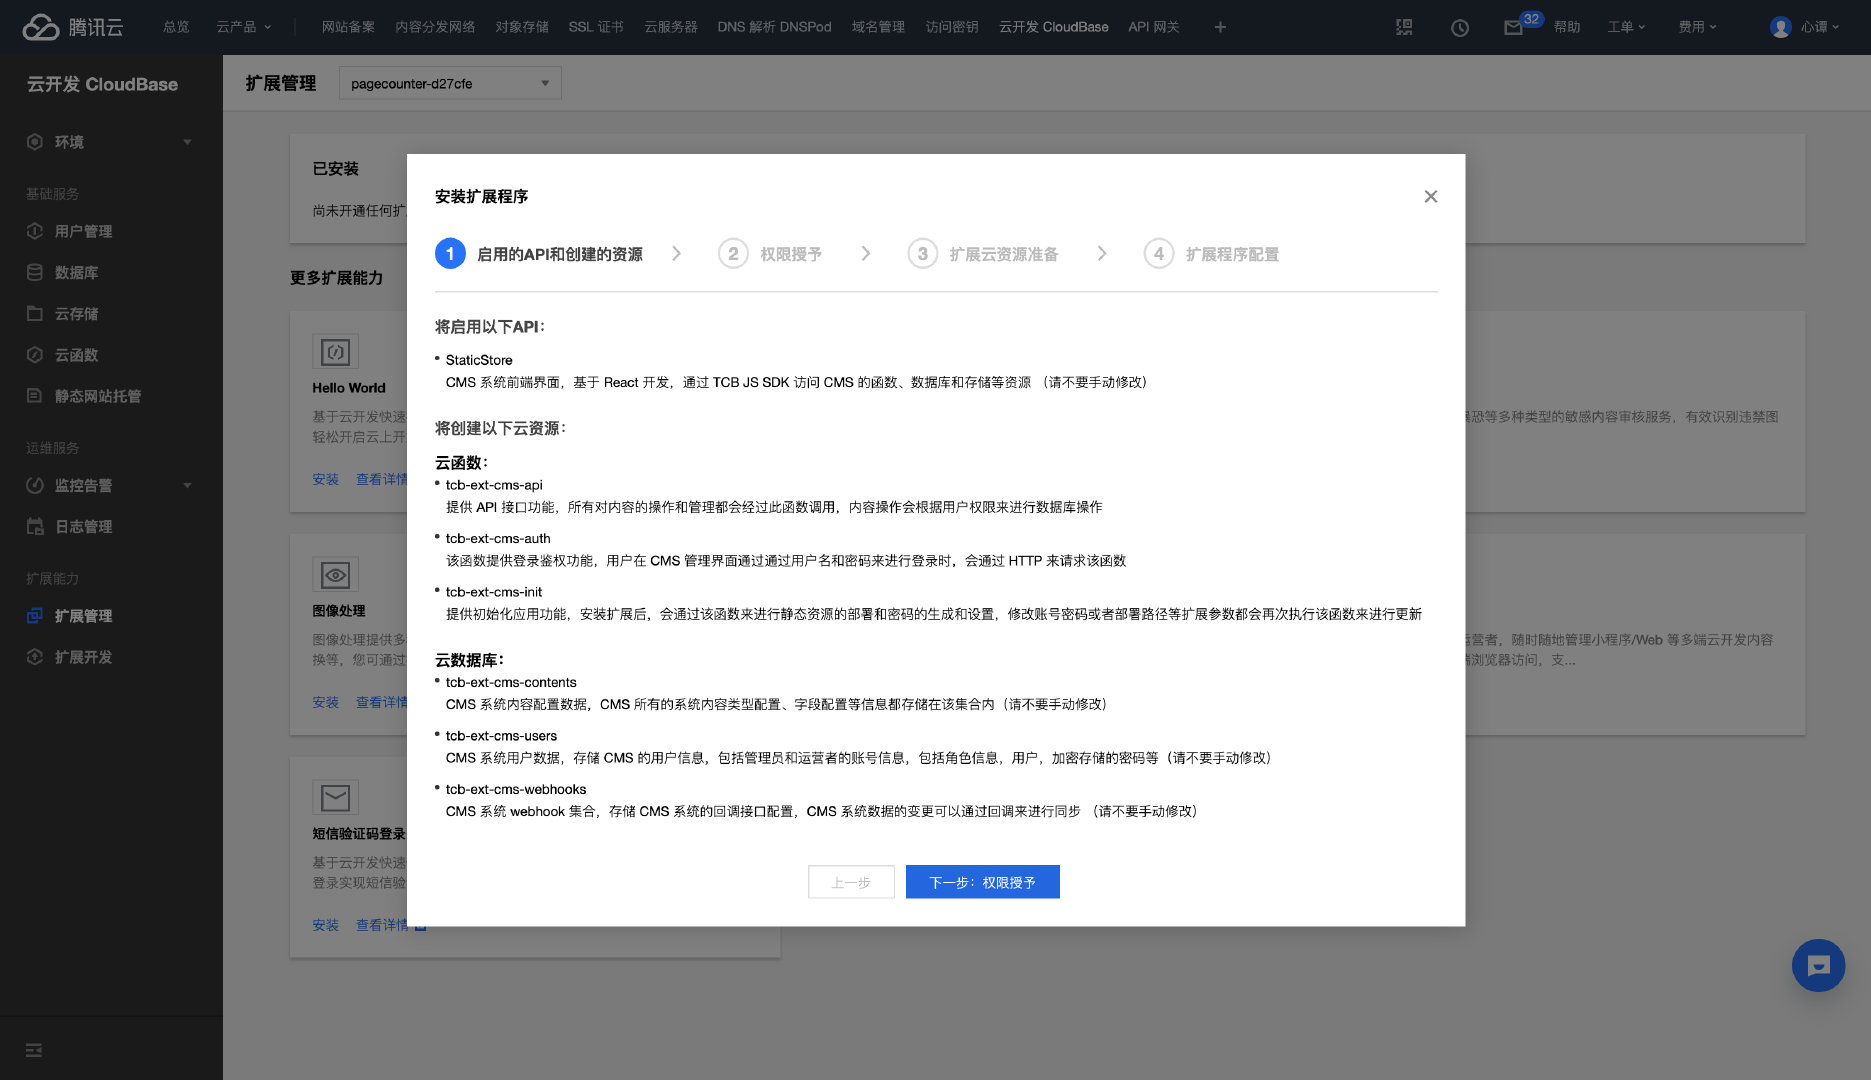Click the 云存储 folder icon
Image resolution: width=1871 pixels, height=1080 pixels.
pos(35,313)
